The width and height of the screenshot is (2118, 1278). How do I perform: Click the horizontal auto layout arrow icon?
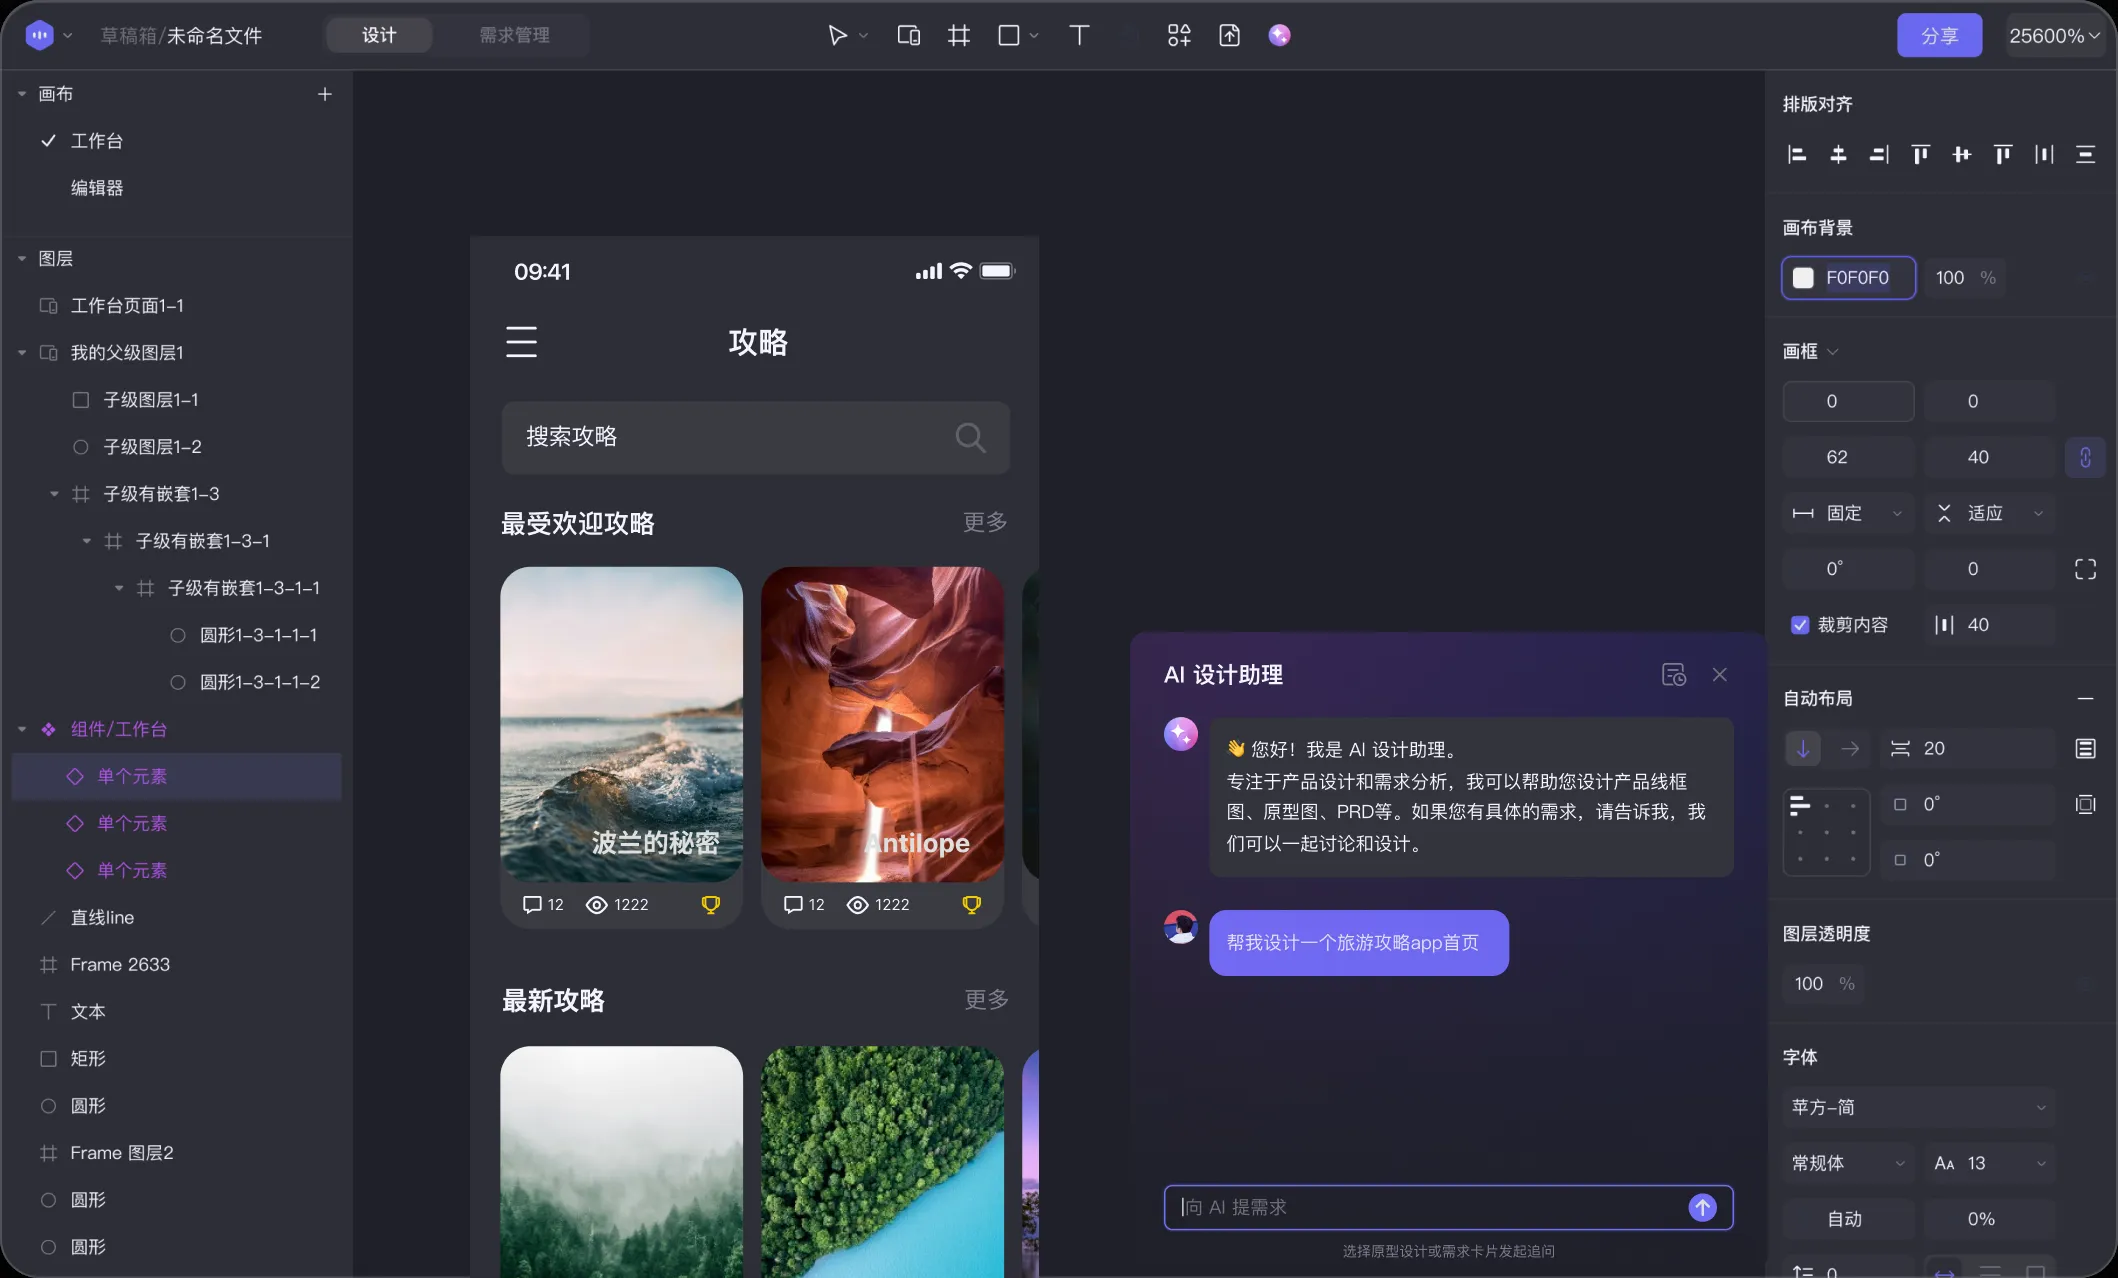coord(1852,748)
